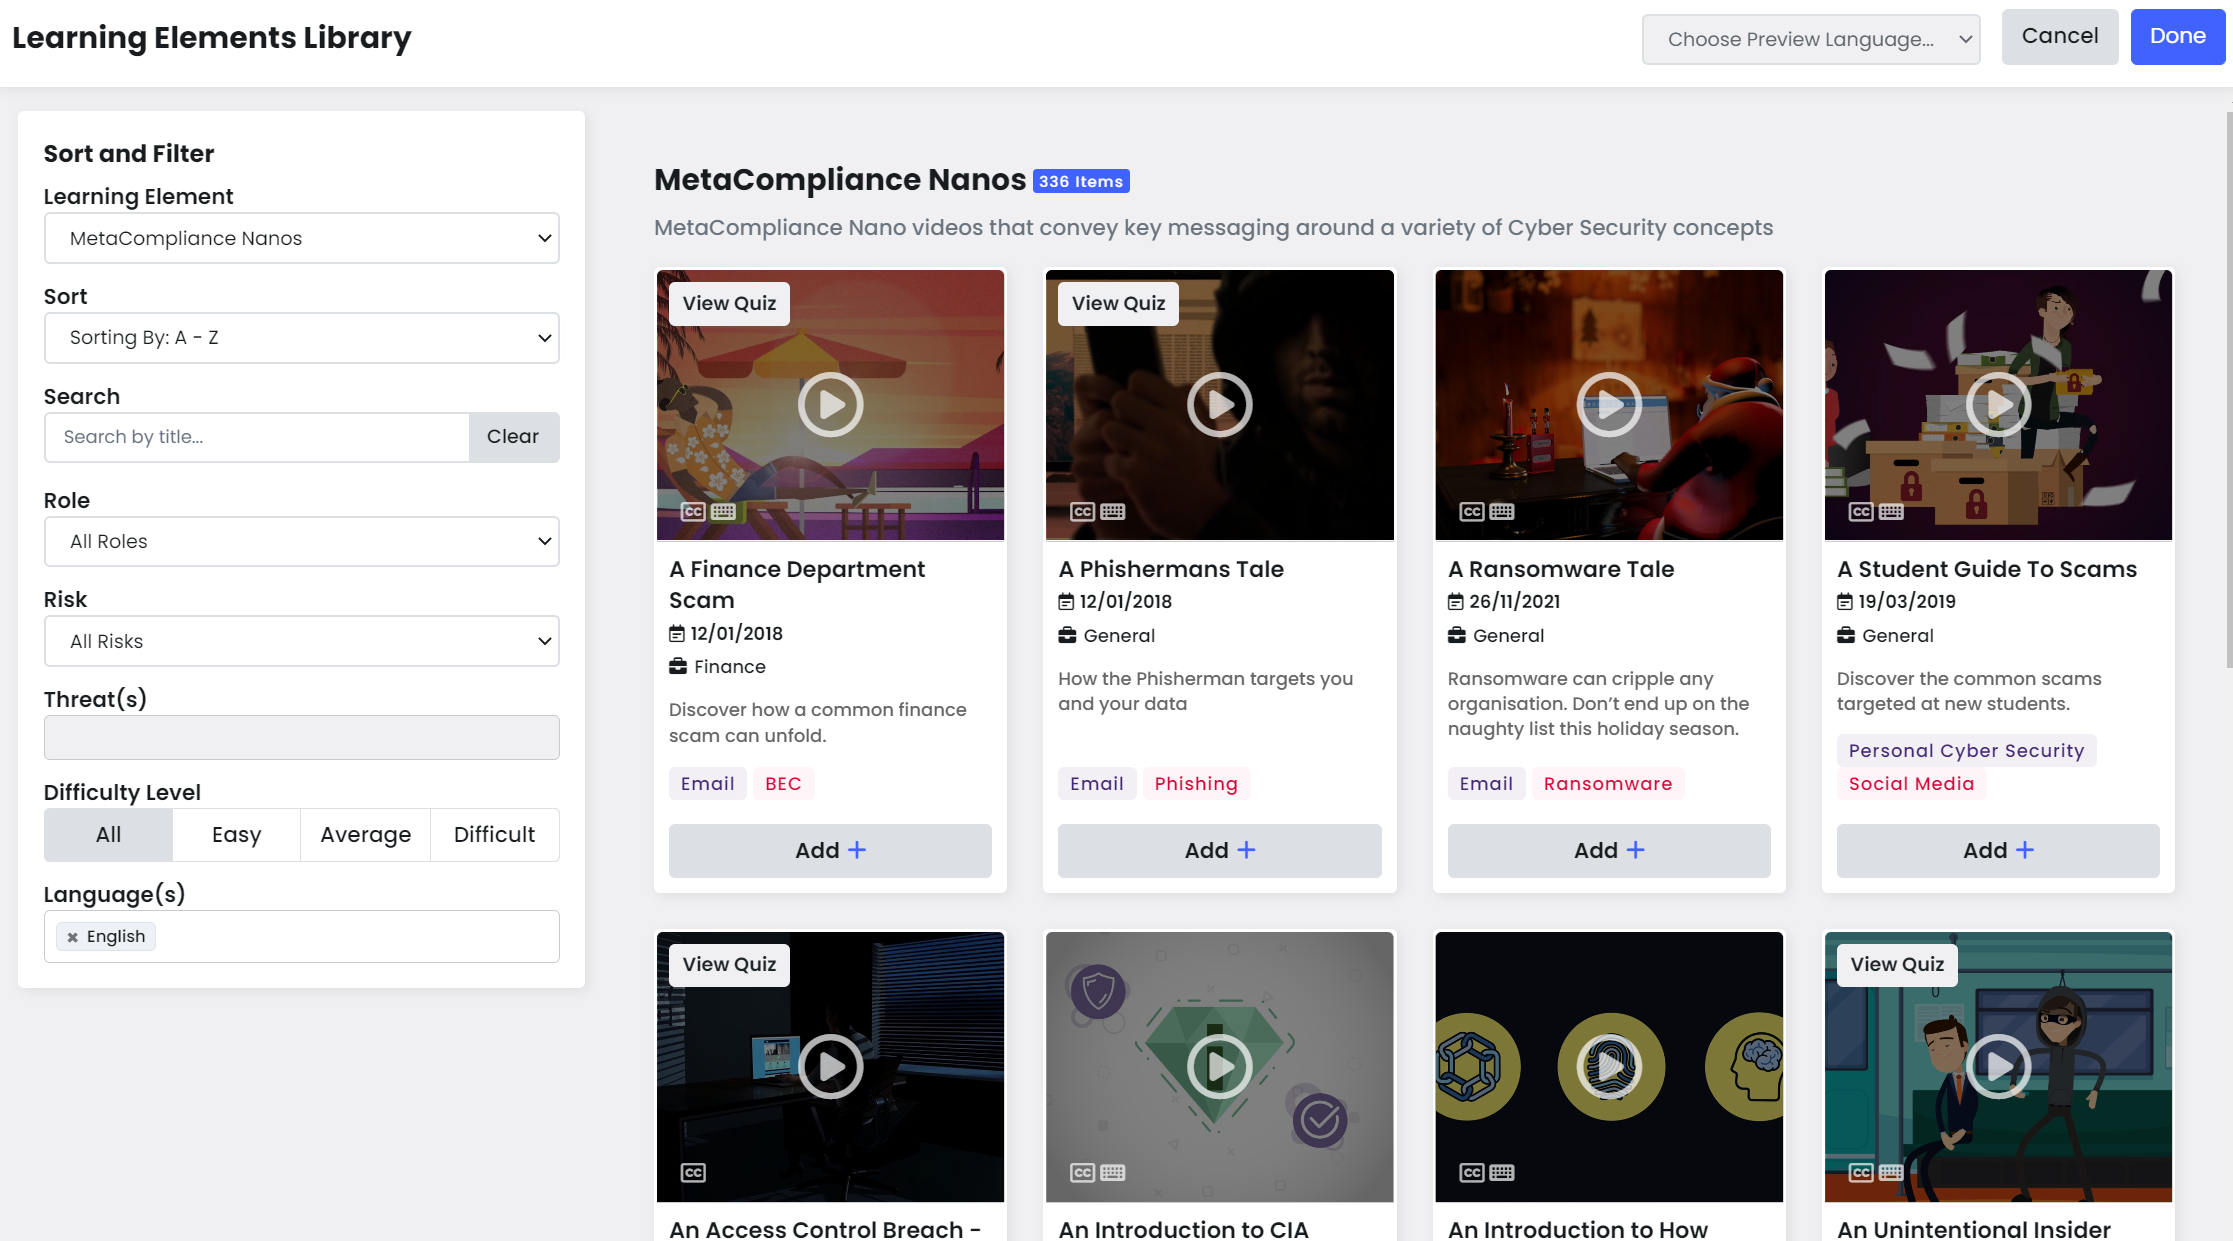Play the An Access Control Breach video
The image size is (2233, 1241).
point(830,1067)
